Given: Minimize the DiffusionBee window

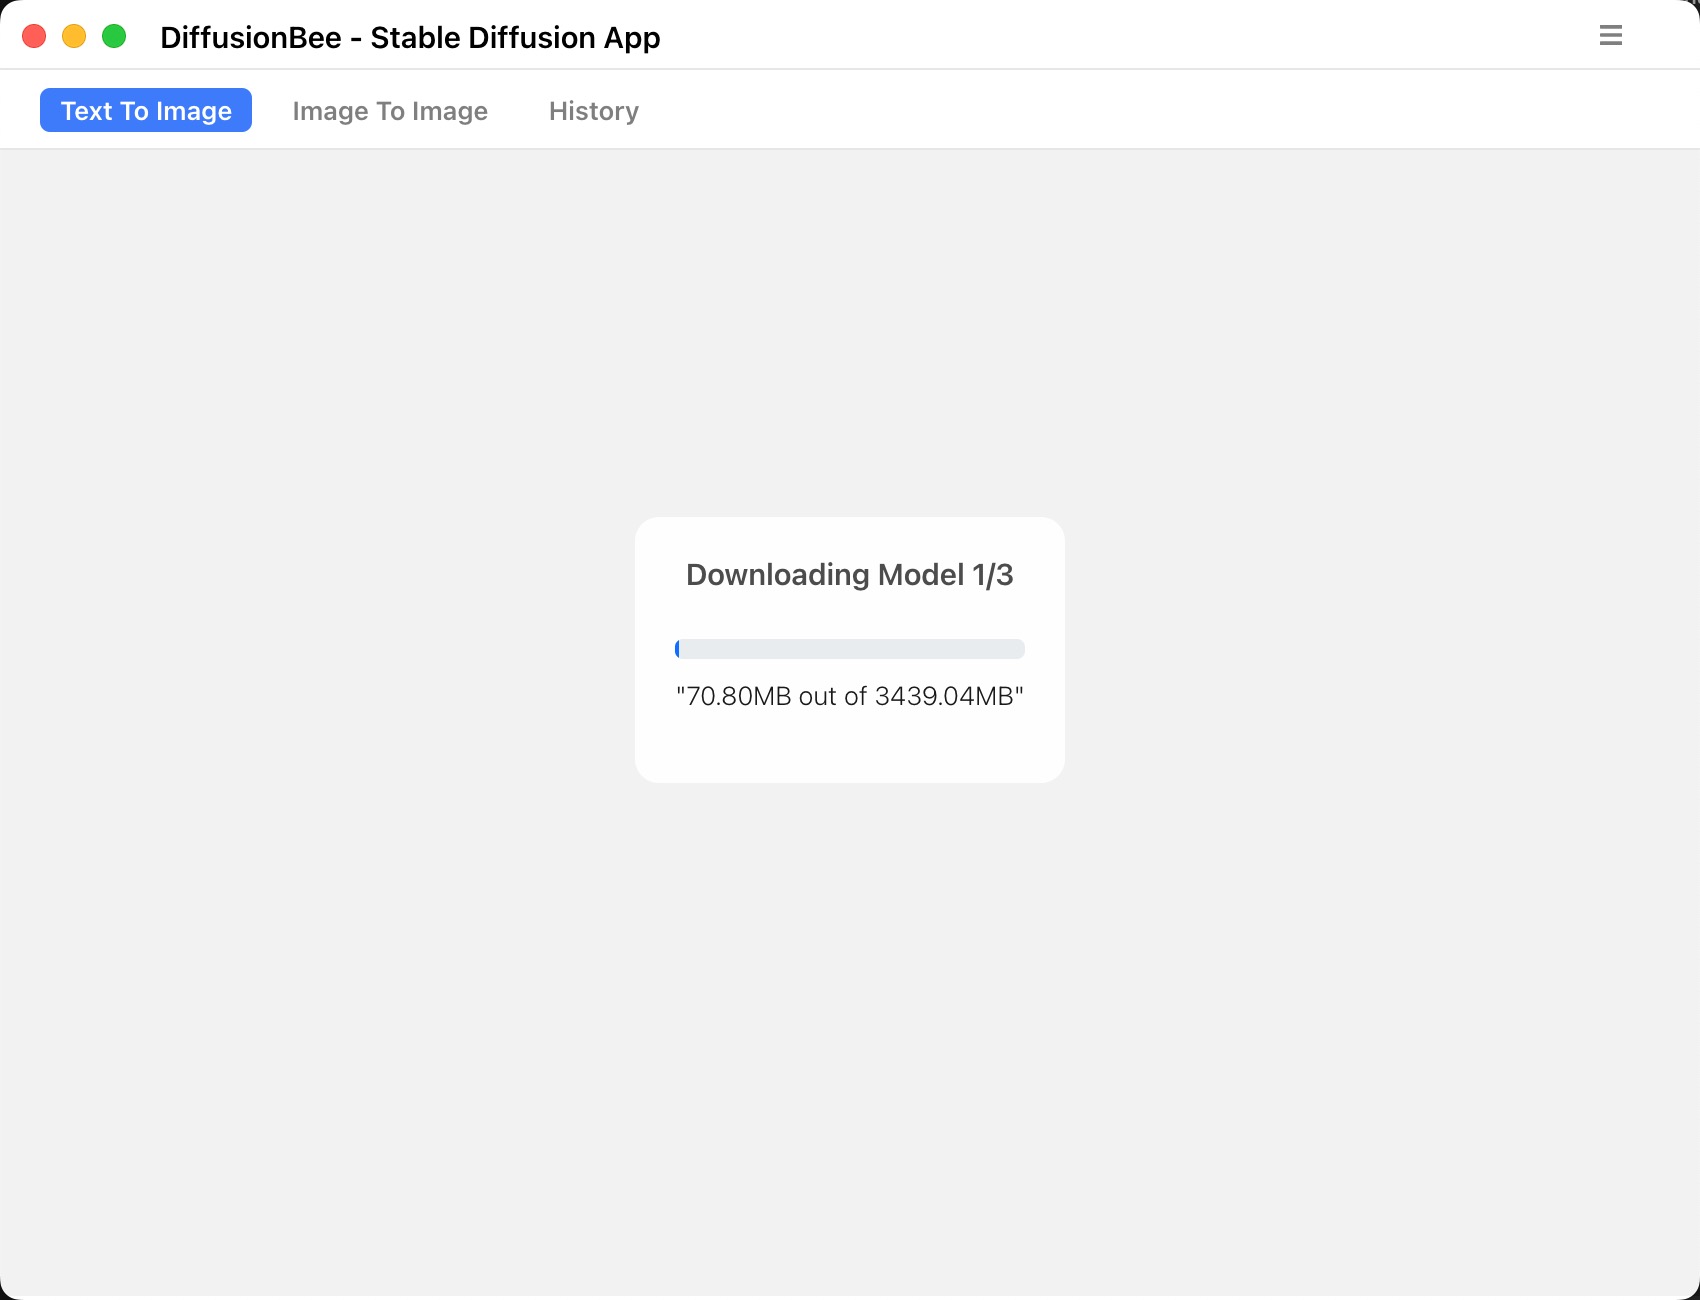Looking at the screenshot, I should pyautogui.click(x=74, y=36).
